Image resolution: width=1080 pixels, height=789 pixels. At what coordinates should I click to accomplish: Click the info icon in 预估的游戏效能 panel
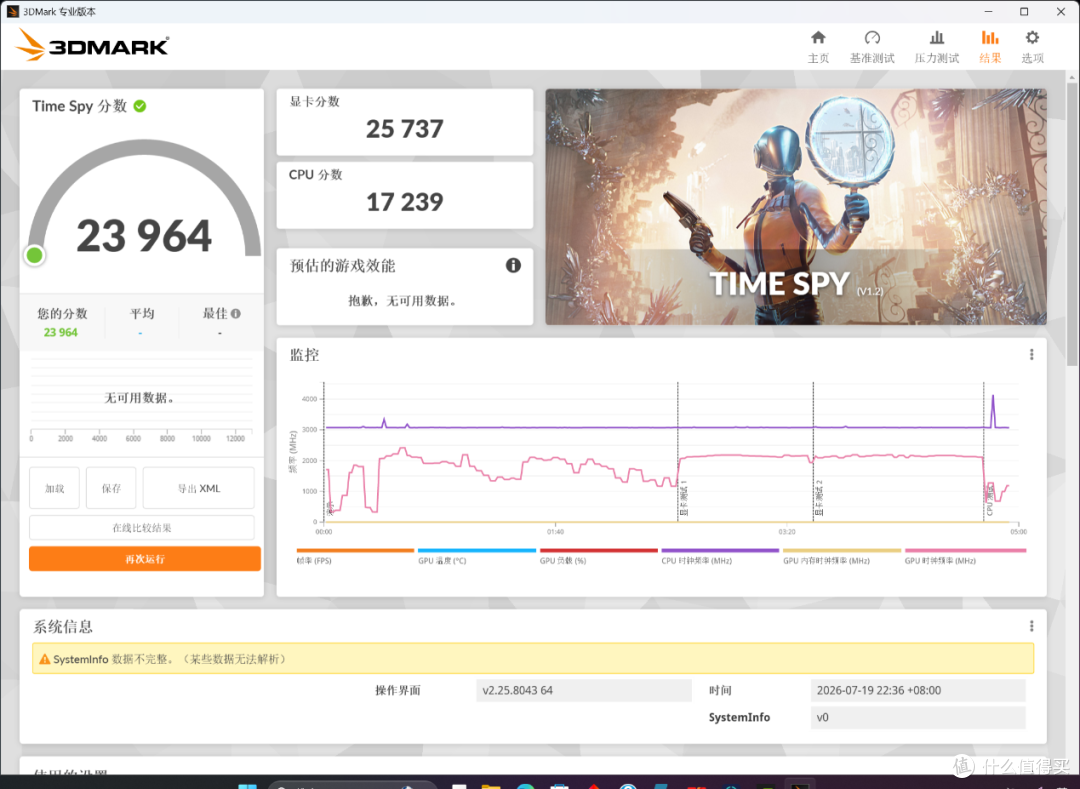[x=513, y=265]
